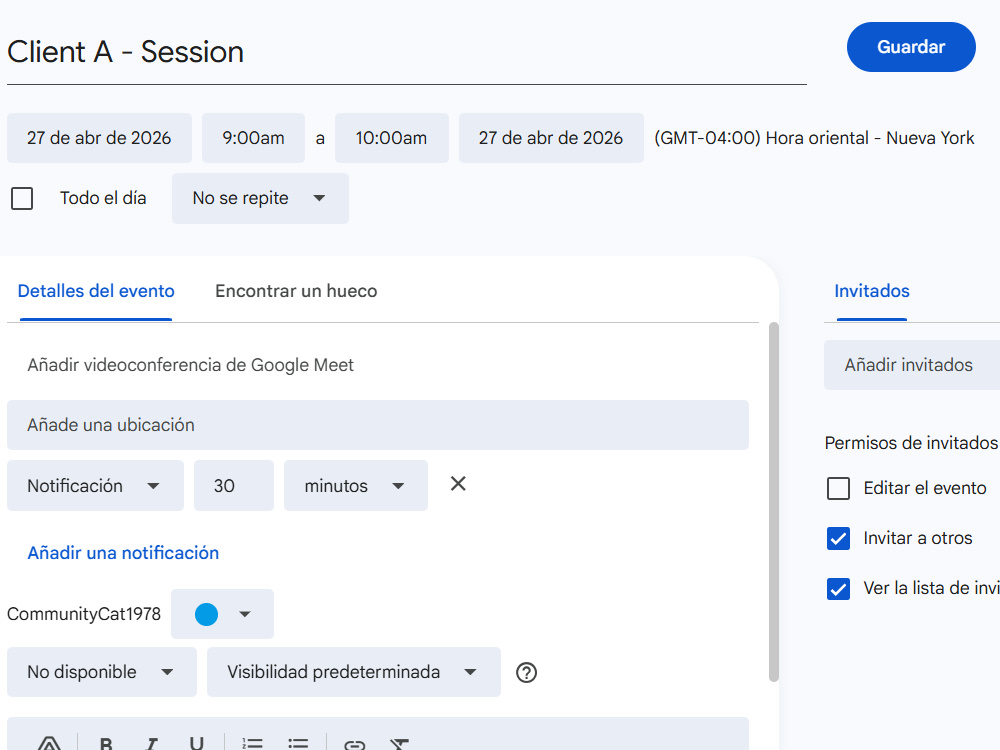Screen dimensions: 1000x750
Task: Apply underline formatting to description
Action: pos(196,743)
